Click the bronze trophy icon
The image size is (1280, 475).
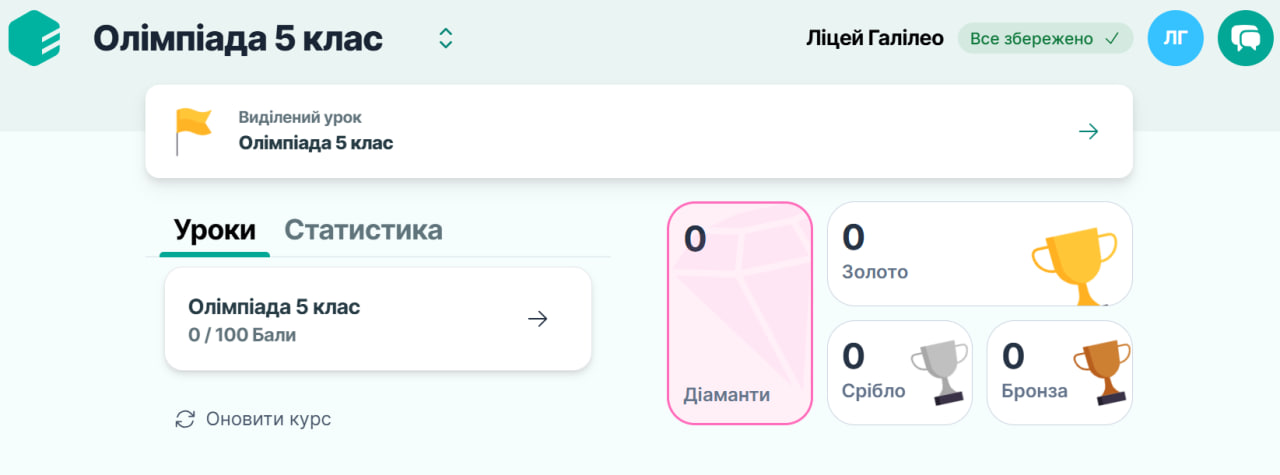coord(1100,370)
